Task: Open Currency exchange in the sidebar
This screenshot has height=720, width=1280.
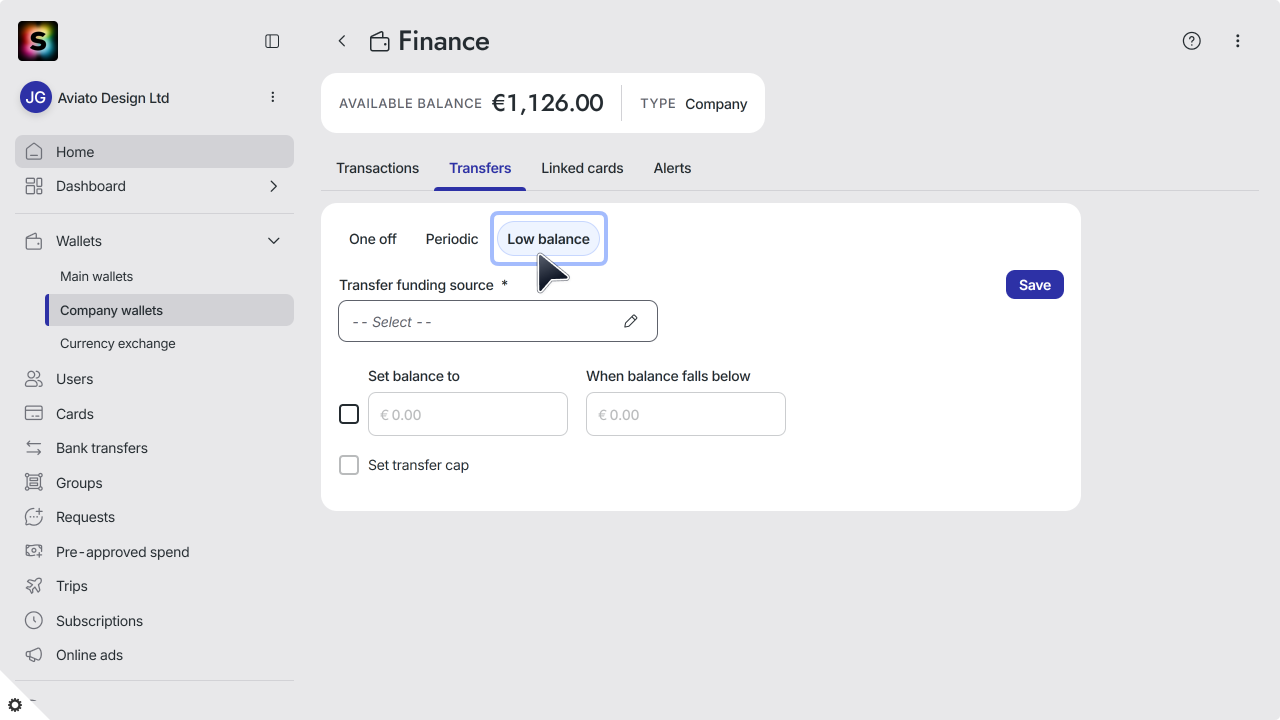Action: tap(118, 343)
